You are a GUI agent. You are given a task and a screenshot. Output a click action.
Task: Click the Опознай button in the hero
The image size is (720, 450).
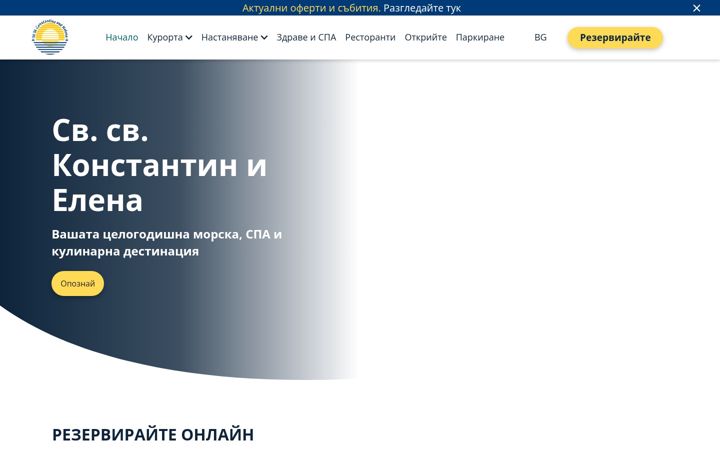tap(78, 283)
